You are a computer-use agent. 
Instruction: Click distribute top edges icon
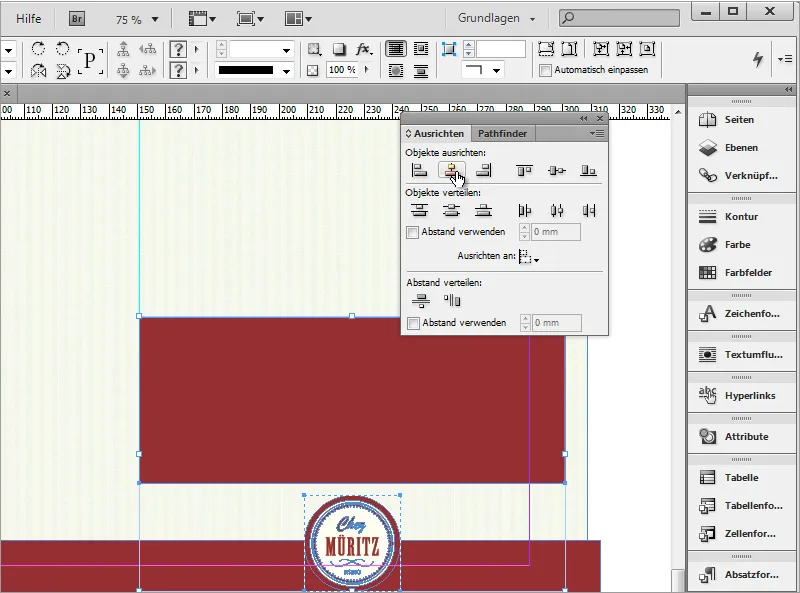(x=419, y=210)
